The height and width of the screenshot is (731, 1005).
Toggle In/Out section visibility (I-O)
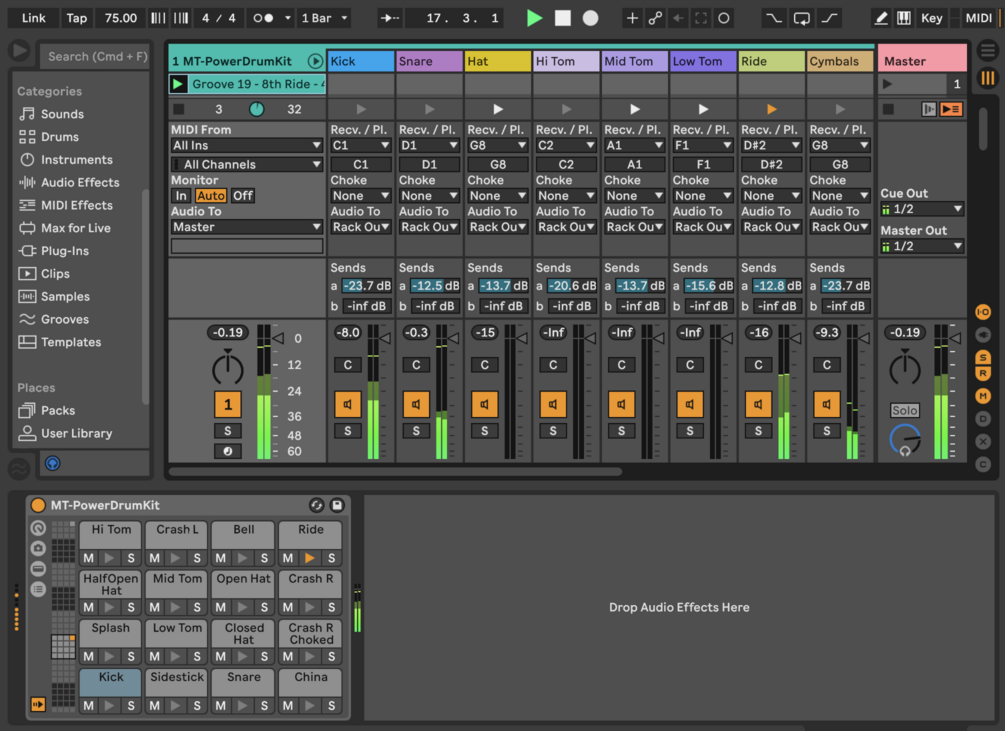tap(983, 312)
